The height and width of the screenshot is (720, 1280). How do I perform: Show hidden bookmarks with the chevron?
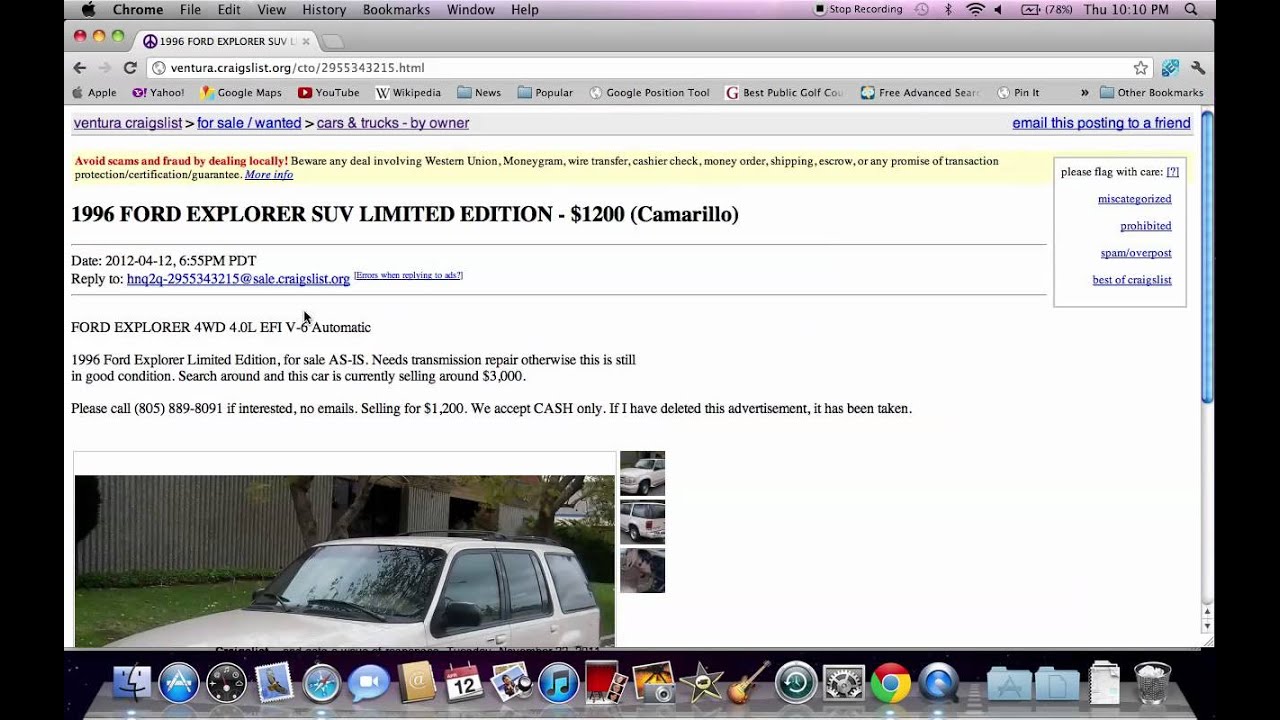1085,93
